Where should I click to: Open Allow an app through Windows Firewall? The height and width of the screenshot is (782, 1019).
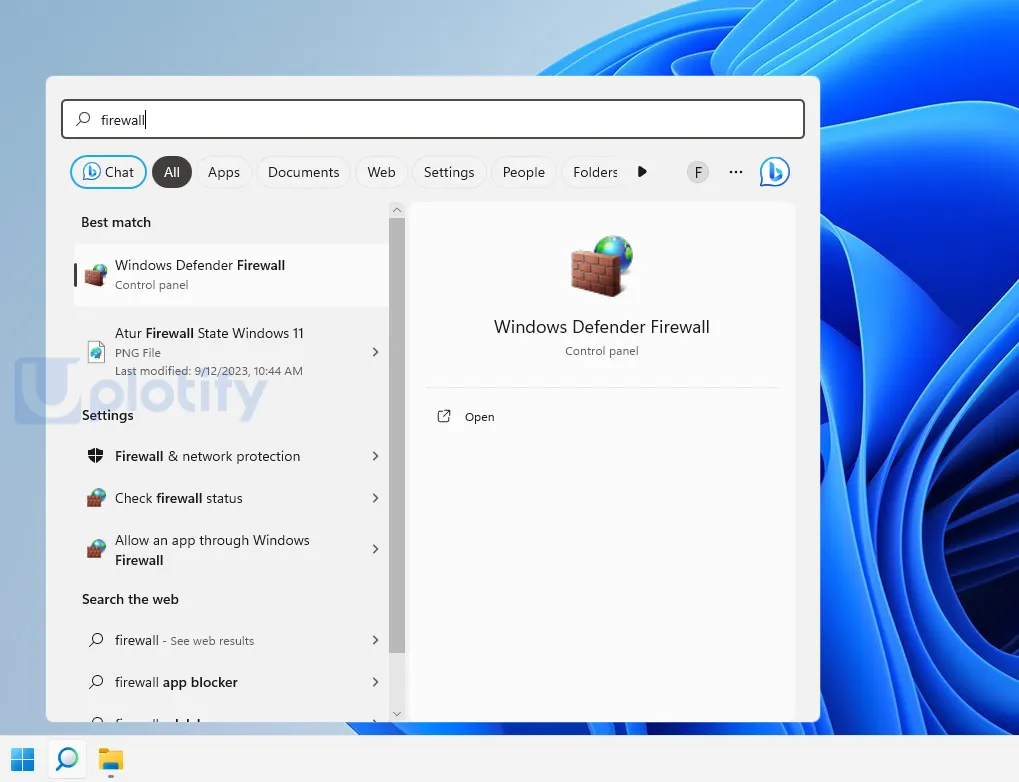pyautogui.click(x=231, y=550)
